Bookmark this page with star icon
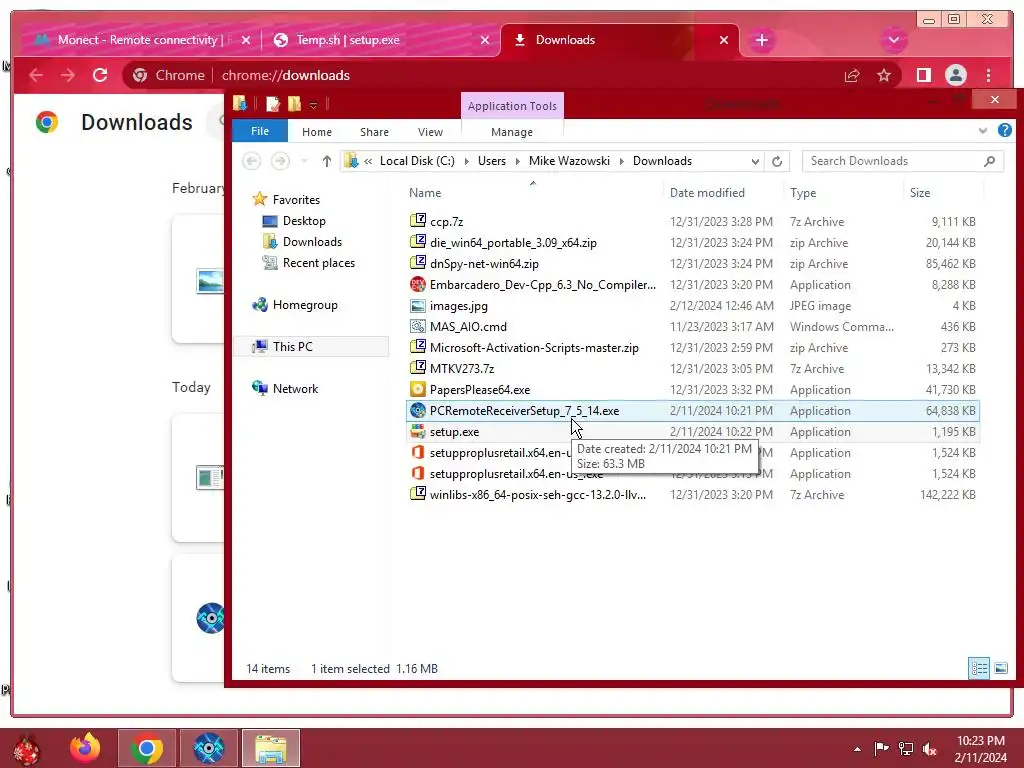The height and width of the screenshot is (768, 1024). coord(884,75)
